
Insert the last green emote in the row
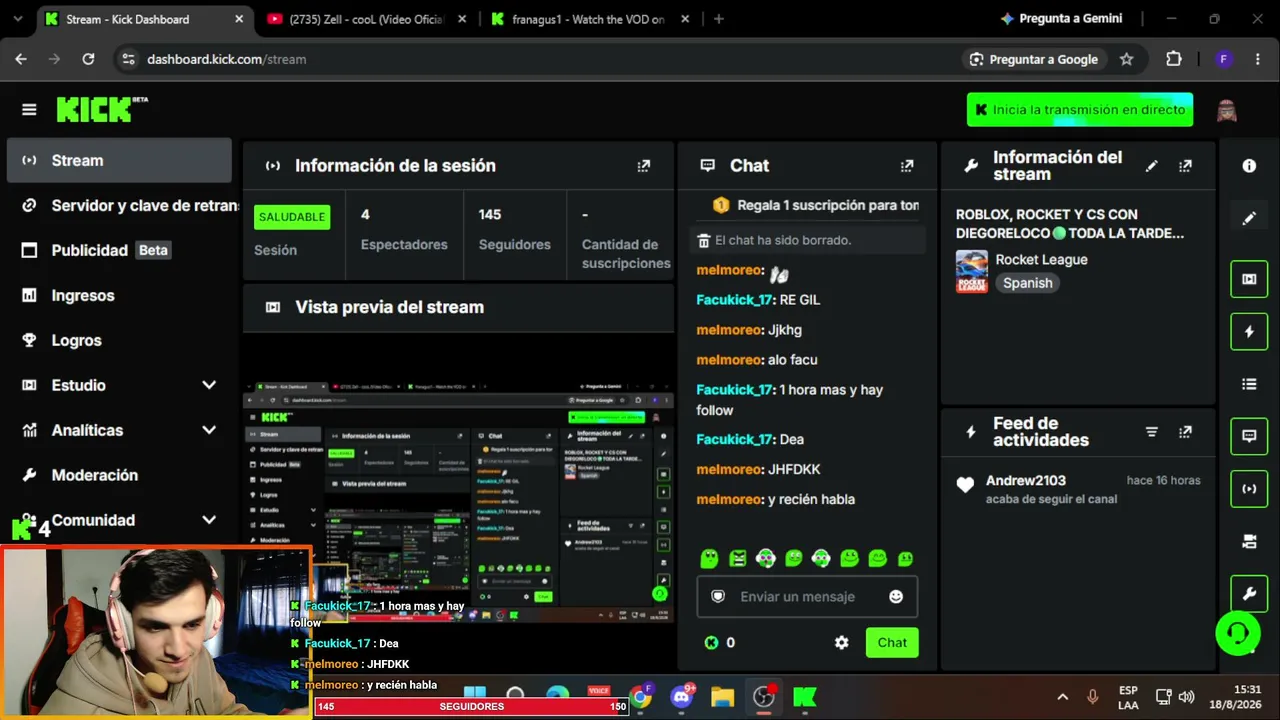(x=905, y=558)
